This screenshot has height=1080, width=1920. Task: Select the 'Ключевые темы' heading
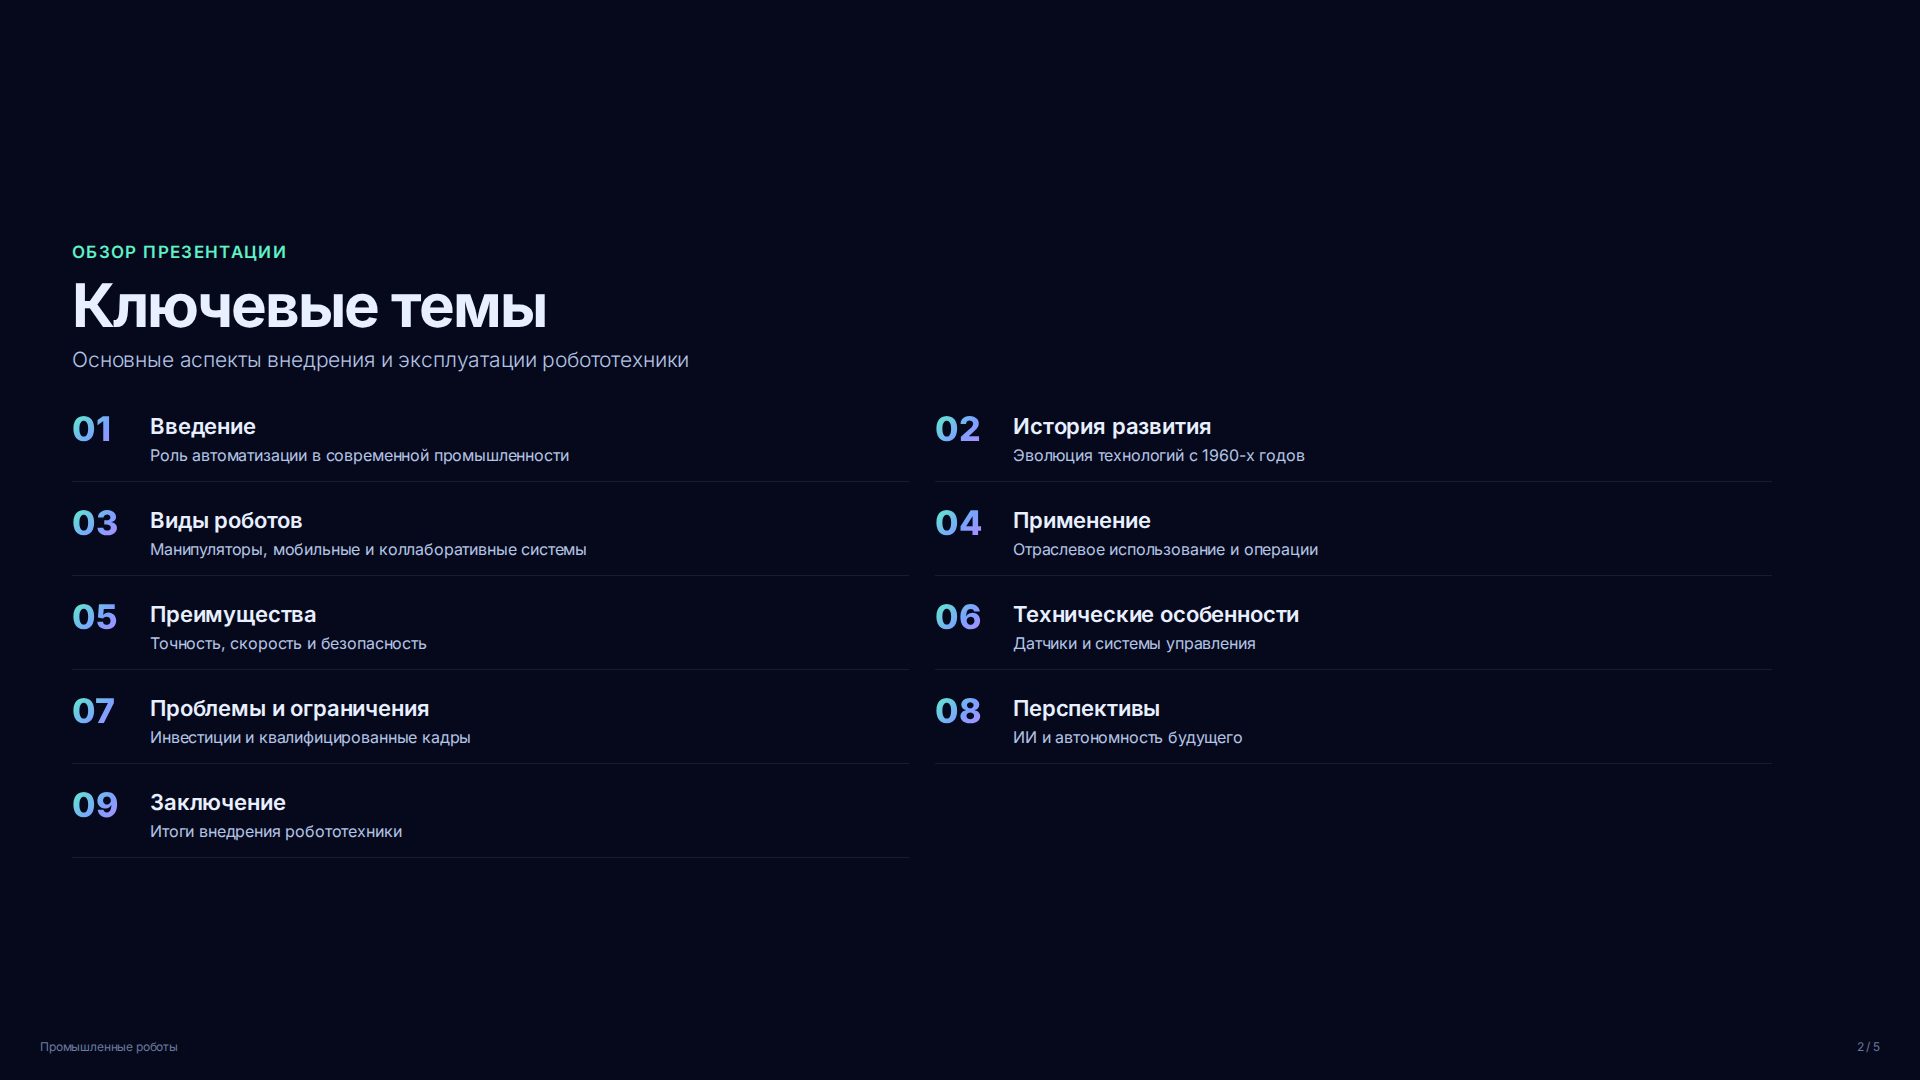(309, 306)
